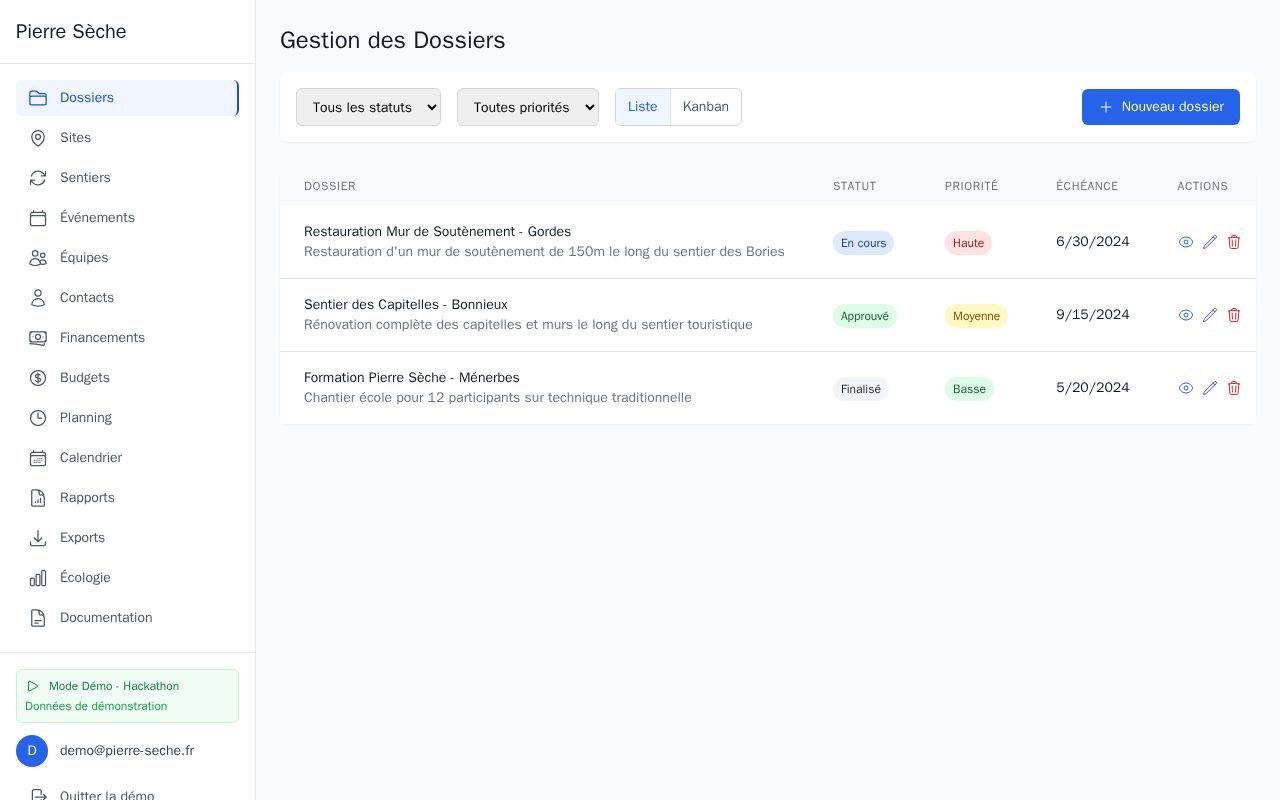
Task: View the Restauration Mur de Soutènement dossier
Action: point(1186,242)
